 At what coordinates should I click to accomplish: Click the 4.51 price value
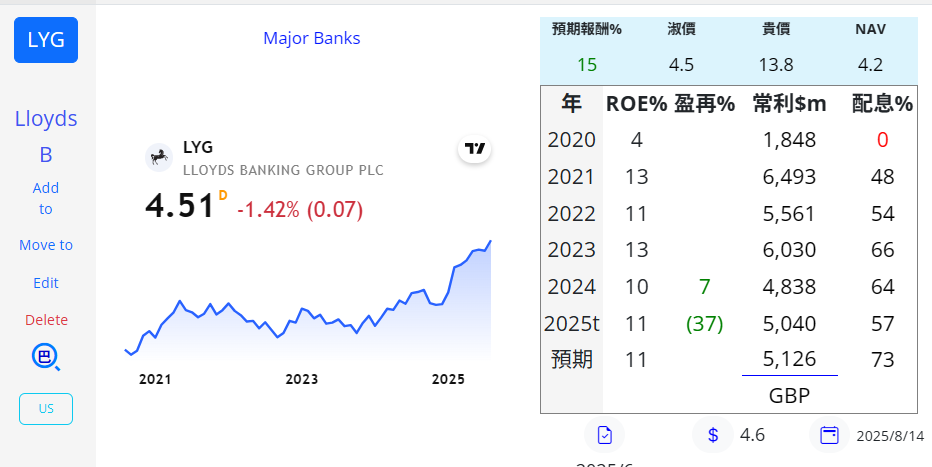[180, 206]
